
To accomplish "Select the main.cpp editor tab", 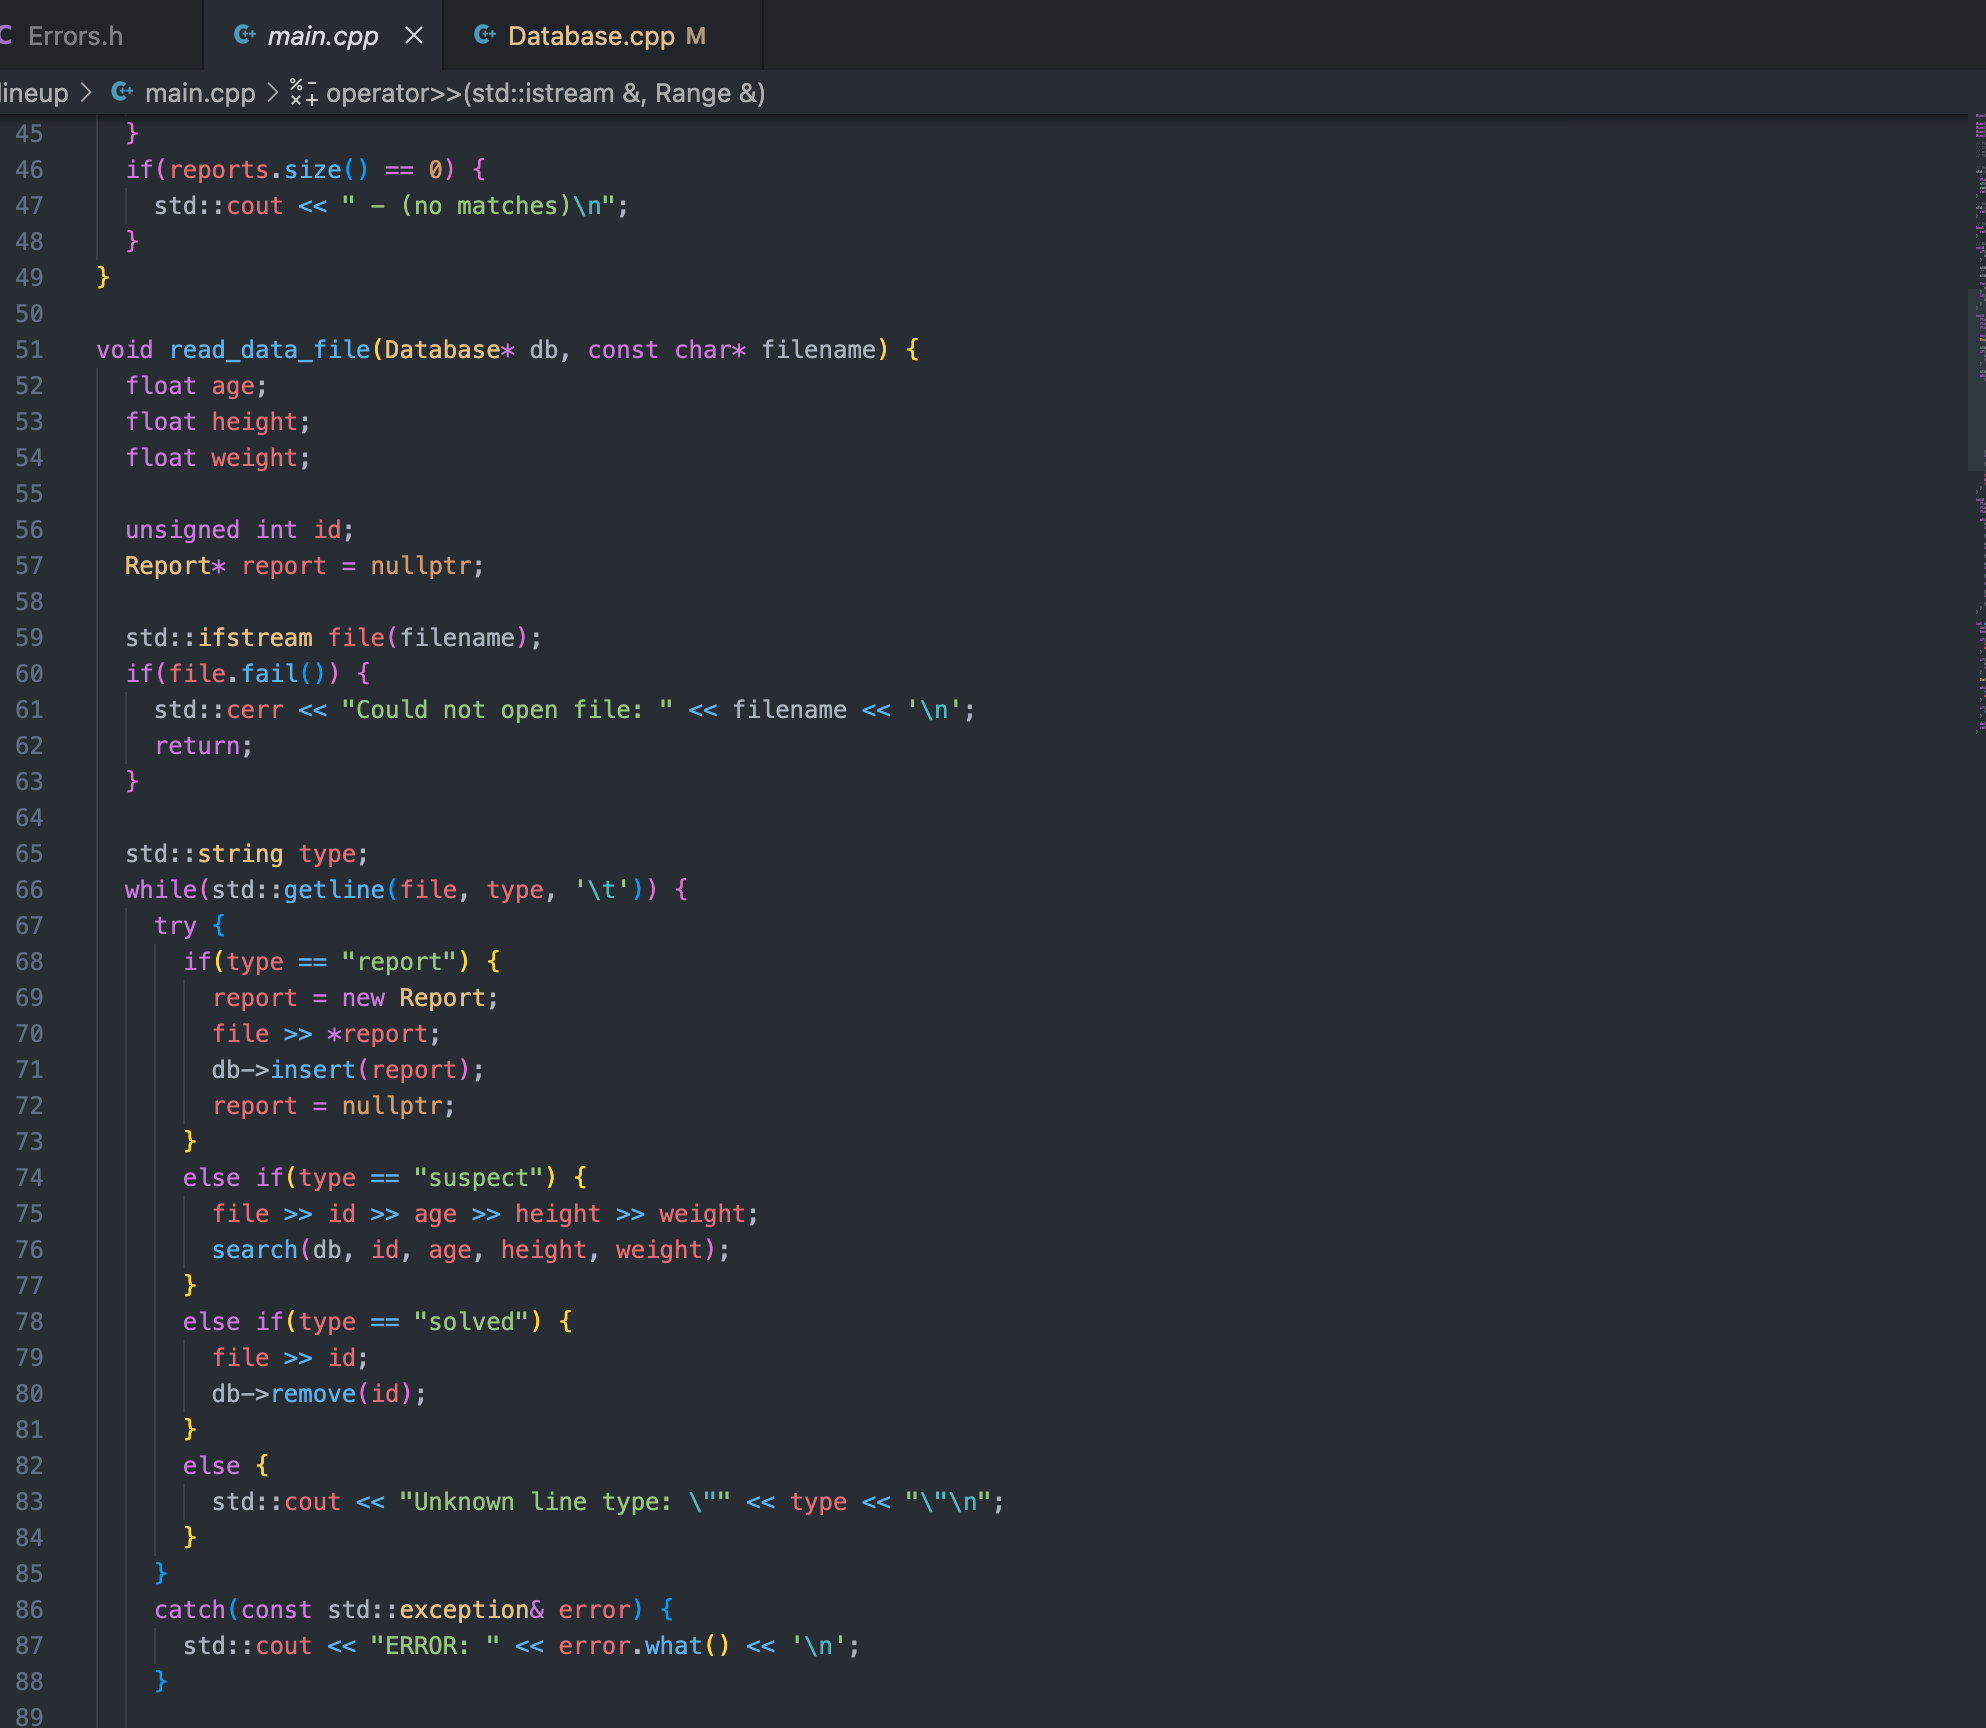I will pyautogui.click(x=322, y=36).
